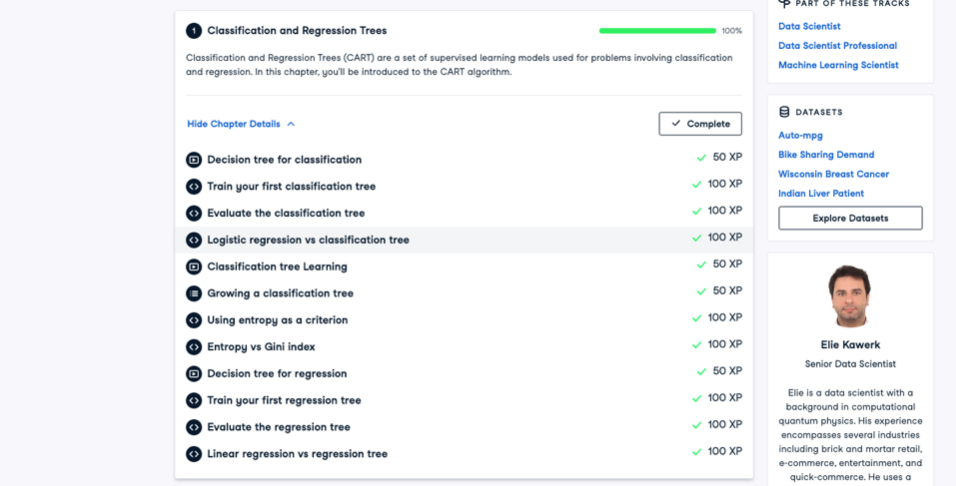The image size is (956, 486).
Task: Click the Datasets database icon
Action: pos(785,112)
